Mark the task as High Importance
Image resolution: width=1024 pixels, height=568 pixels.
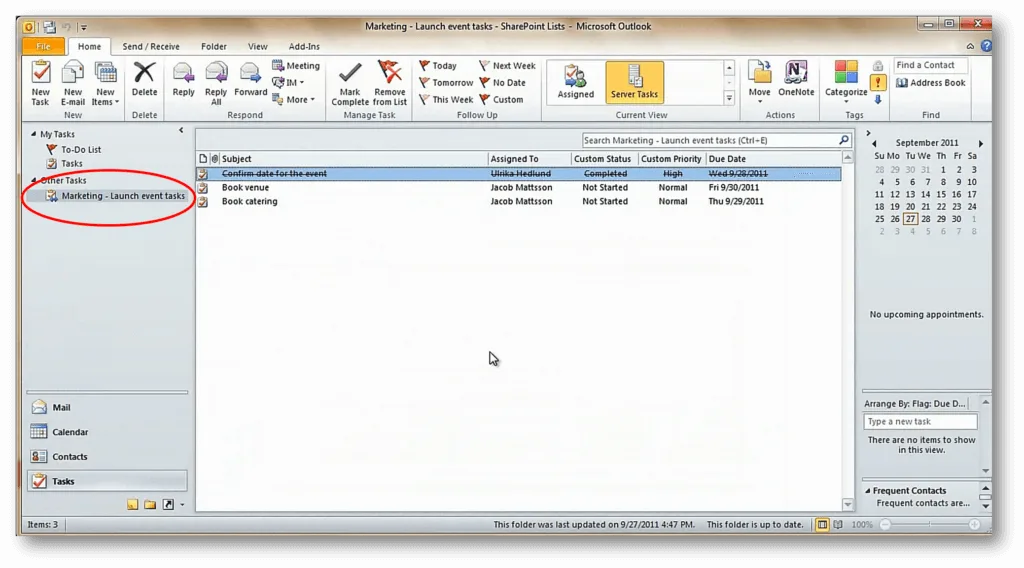tap(878, 82)
